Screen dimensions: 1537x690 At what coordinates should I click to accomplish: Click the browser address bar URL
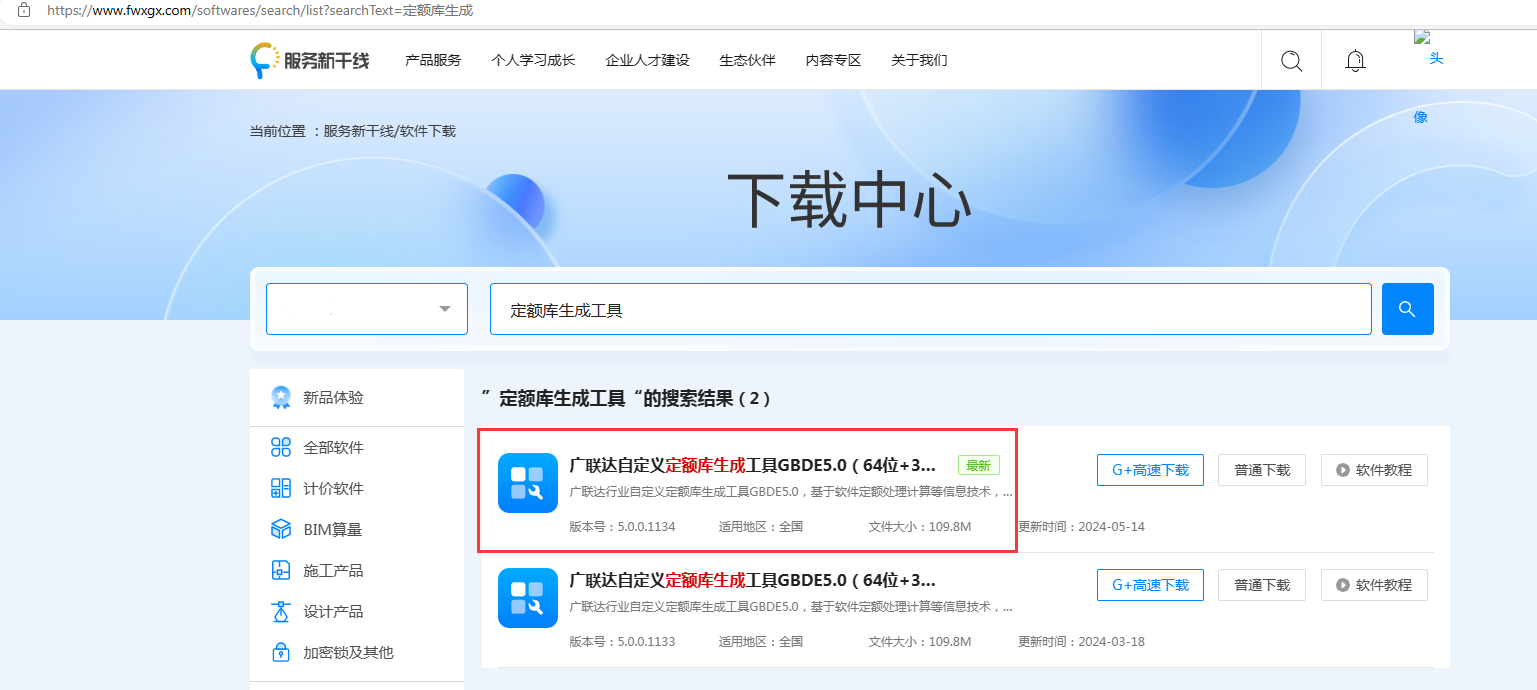(260, 10)
